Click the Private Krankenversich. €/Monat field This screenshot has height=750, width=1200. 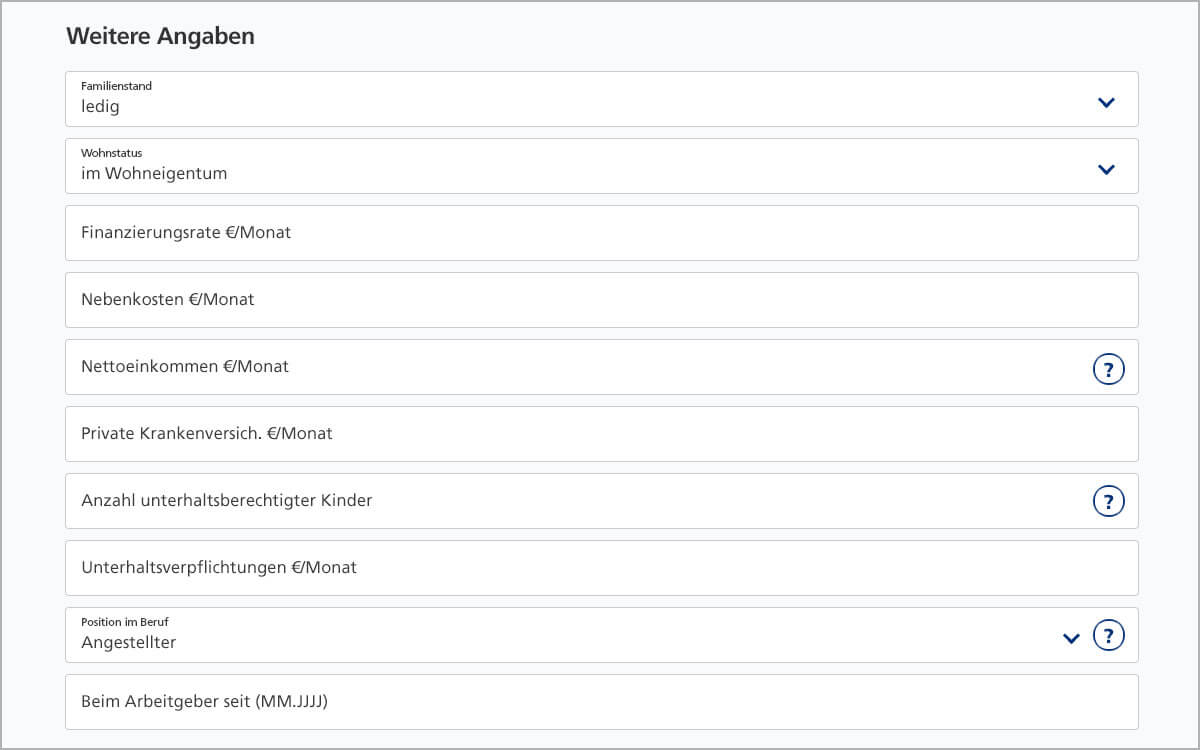[602, 434]
